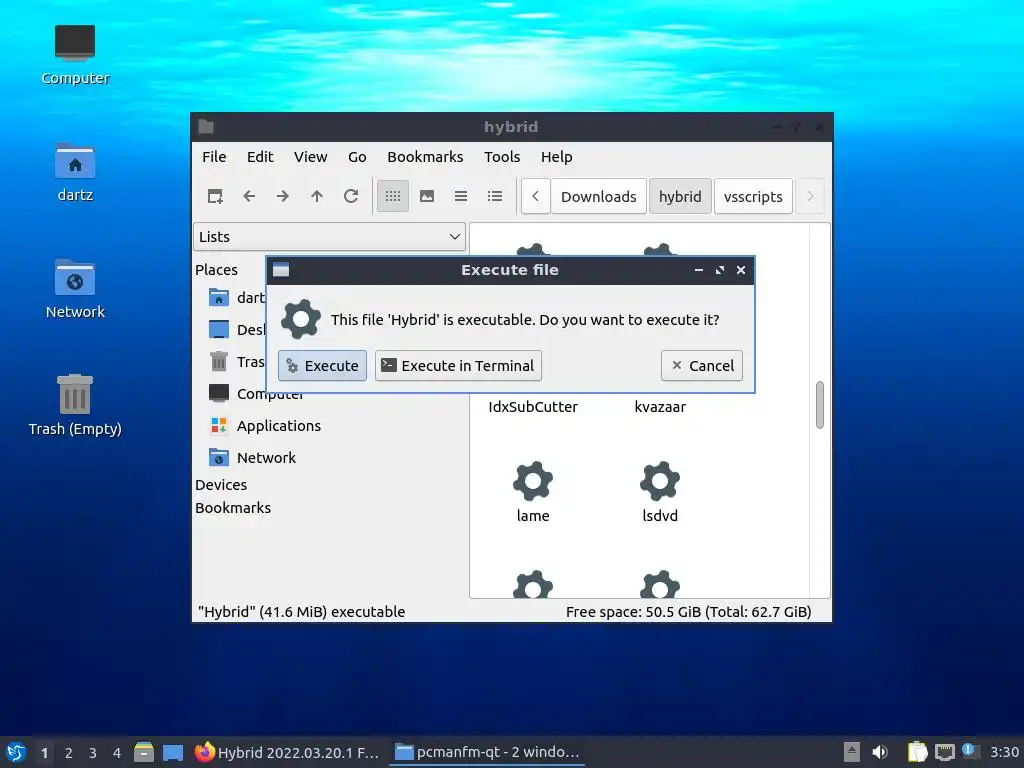1024x768 pixels.
Task: Expand the Lists side pane dropdown
Action: click(329, 236)
